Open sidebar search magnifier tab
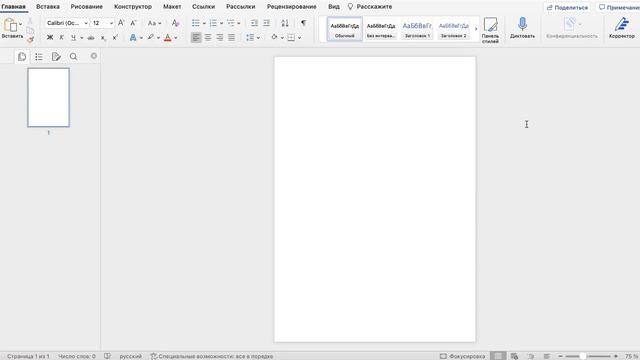Viewport: 640px width, 360px height. [73, 57]
